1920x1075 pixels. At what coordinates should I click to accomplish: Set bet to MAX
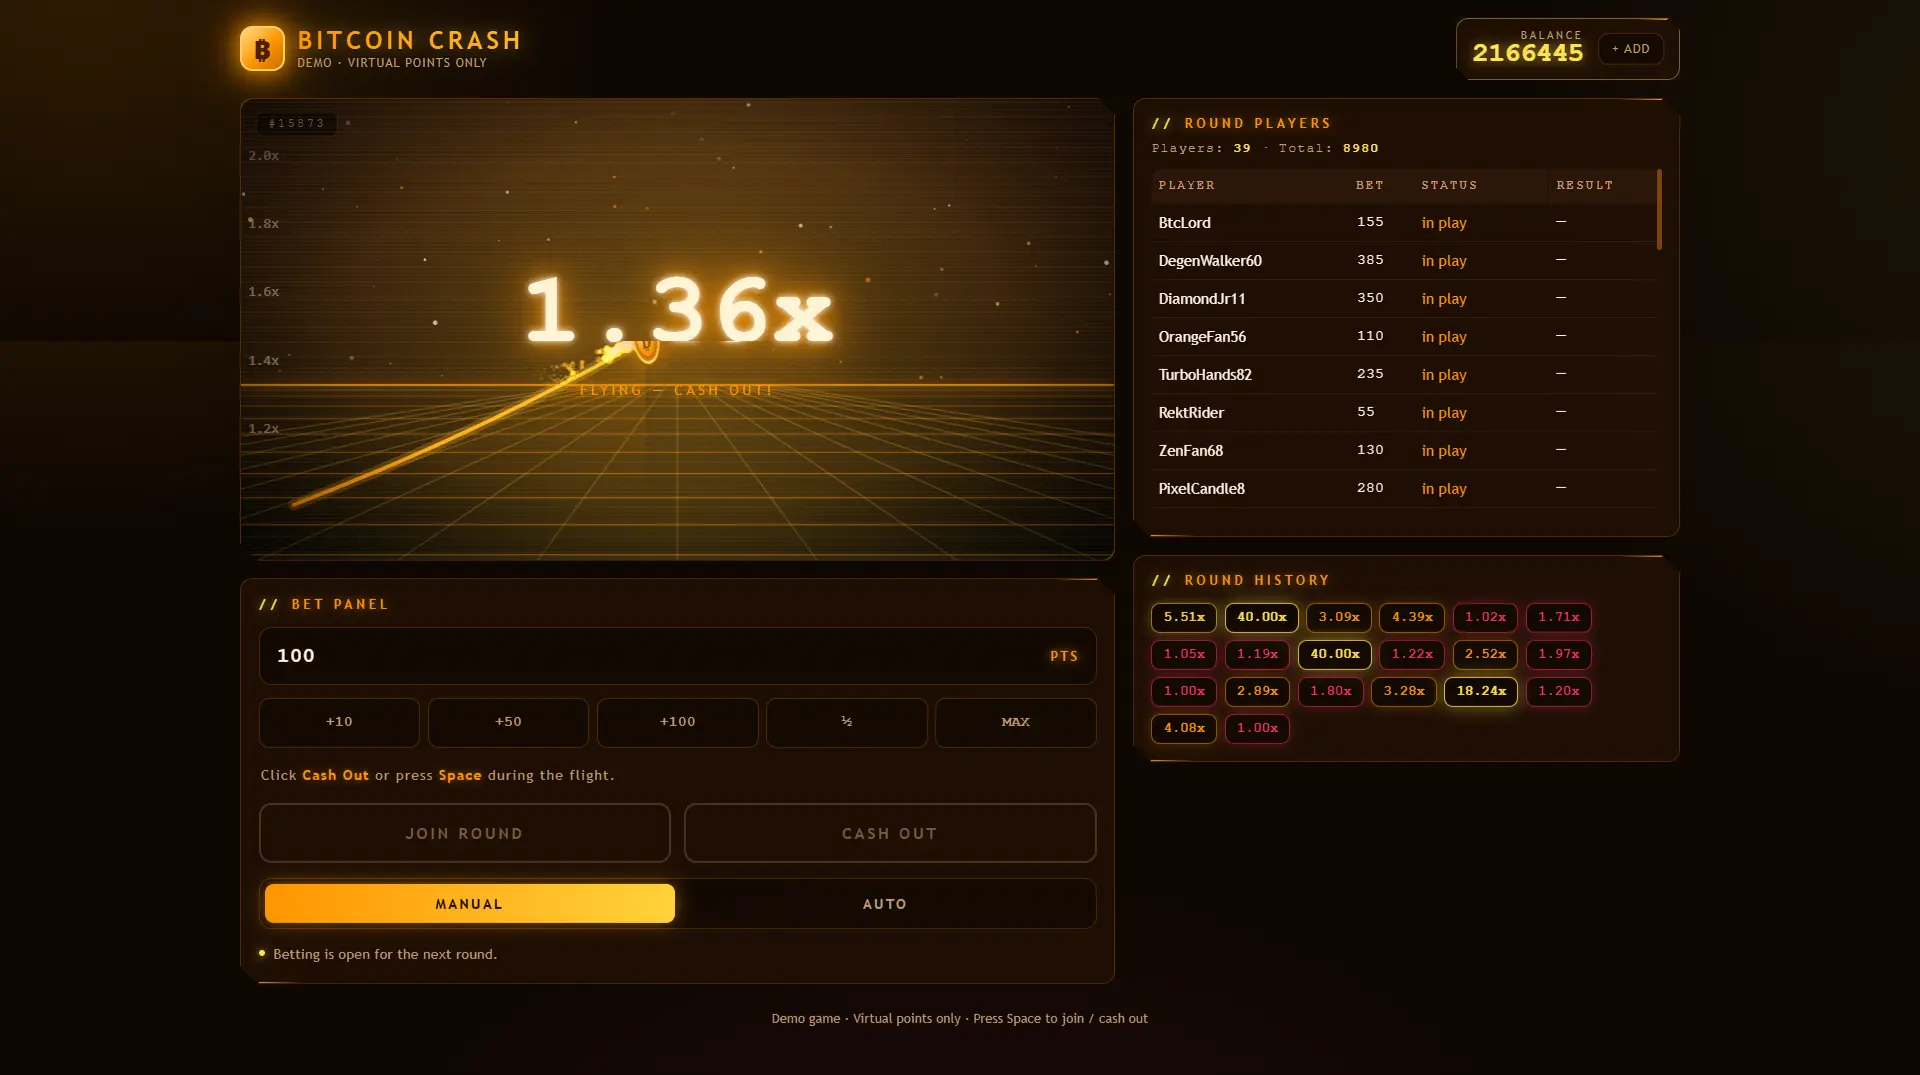[x=1015, y=722]
